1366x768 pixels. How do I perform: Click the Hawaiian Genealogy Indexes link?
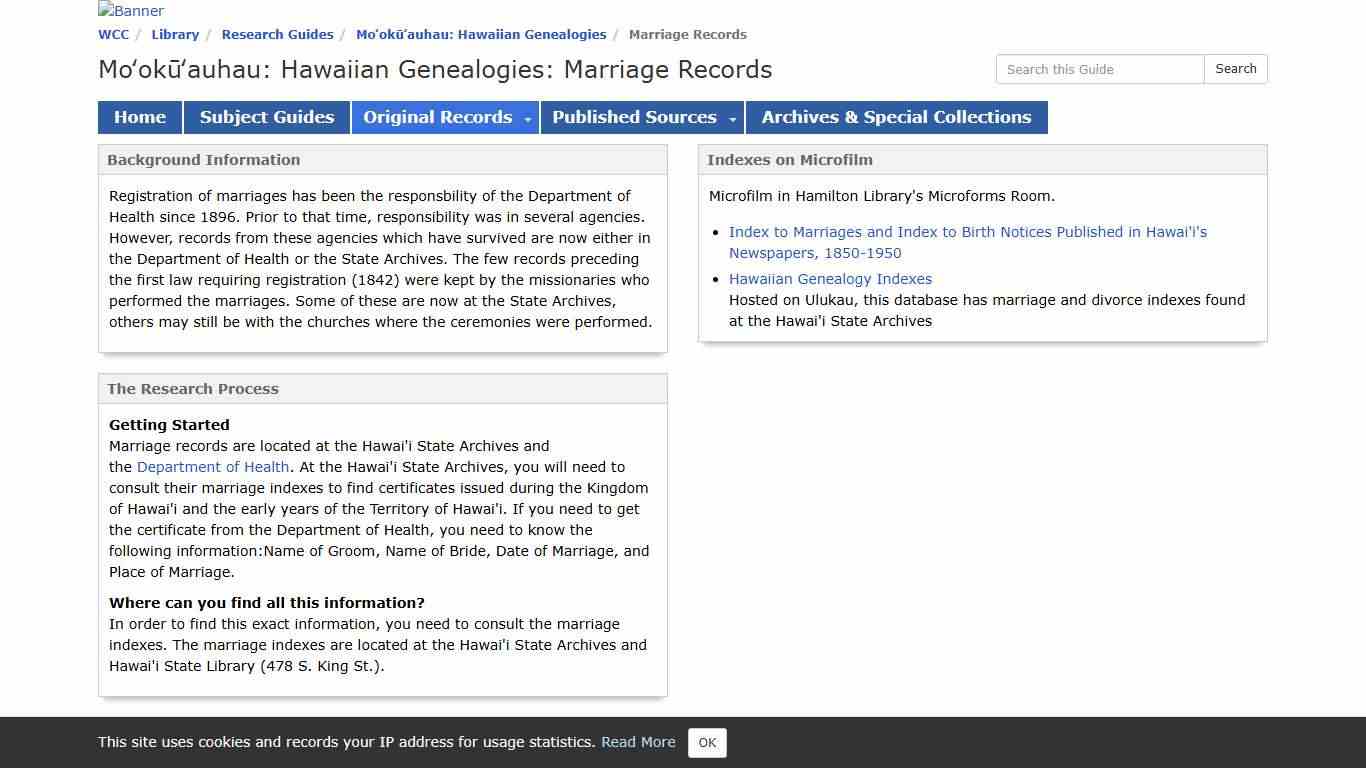pos(830,279)
